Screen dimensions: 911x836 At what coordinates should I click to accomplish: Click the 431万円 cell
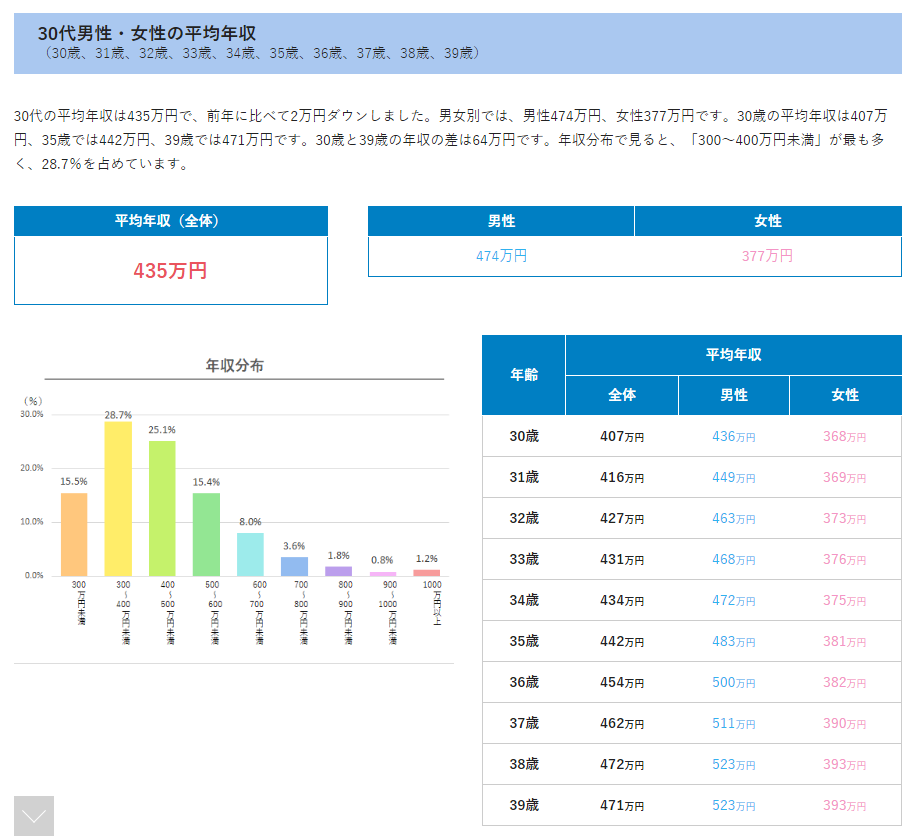622,559
